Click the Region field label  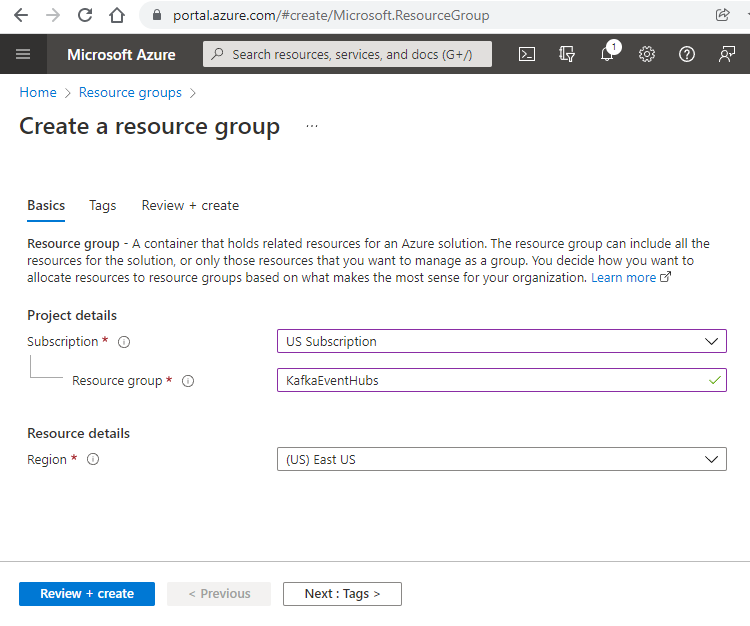coord(47,460)
